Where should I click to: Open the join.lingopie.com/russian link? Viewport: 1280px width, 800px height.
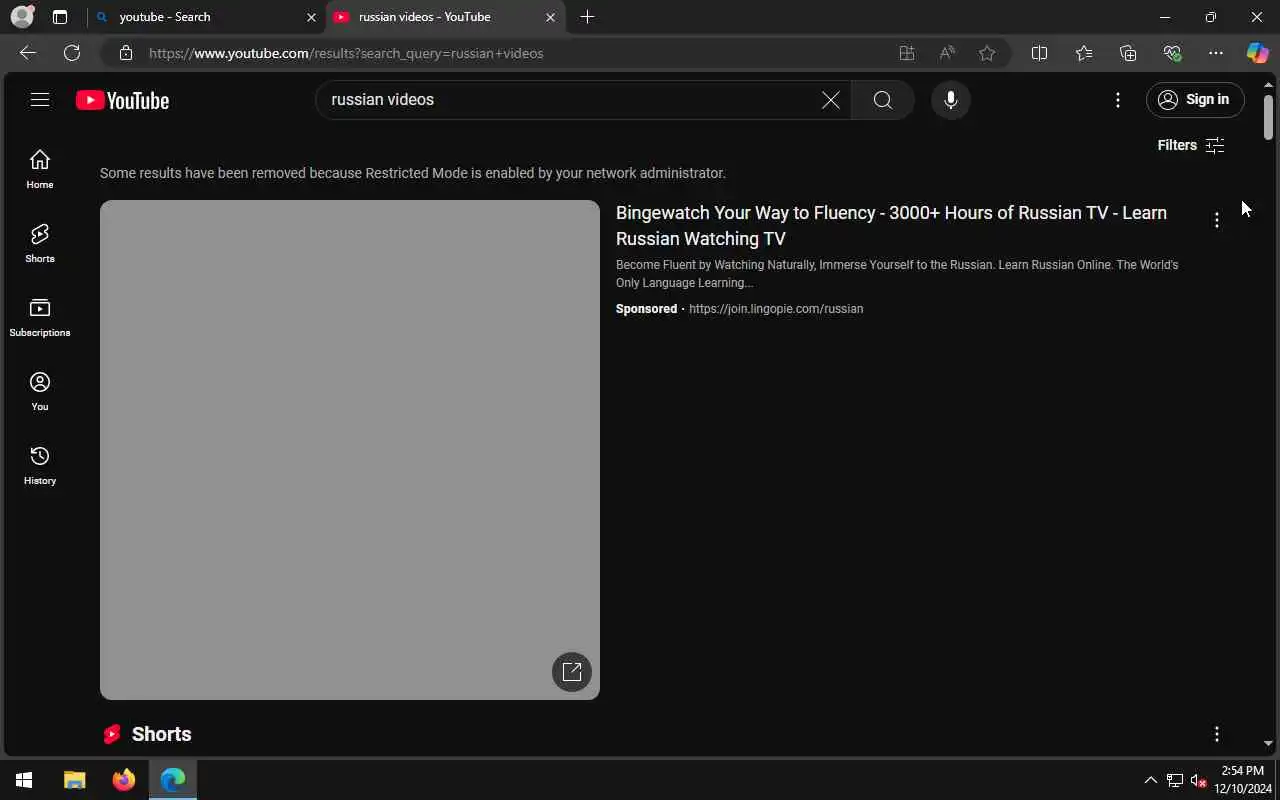point(776,309)
